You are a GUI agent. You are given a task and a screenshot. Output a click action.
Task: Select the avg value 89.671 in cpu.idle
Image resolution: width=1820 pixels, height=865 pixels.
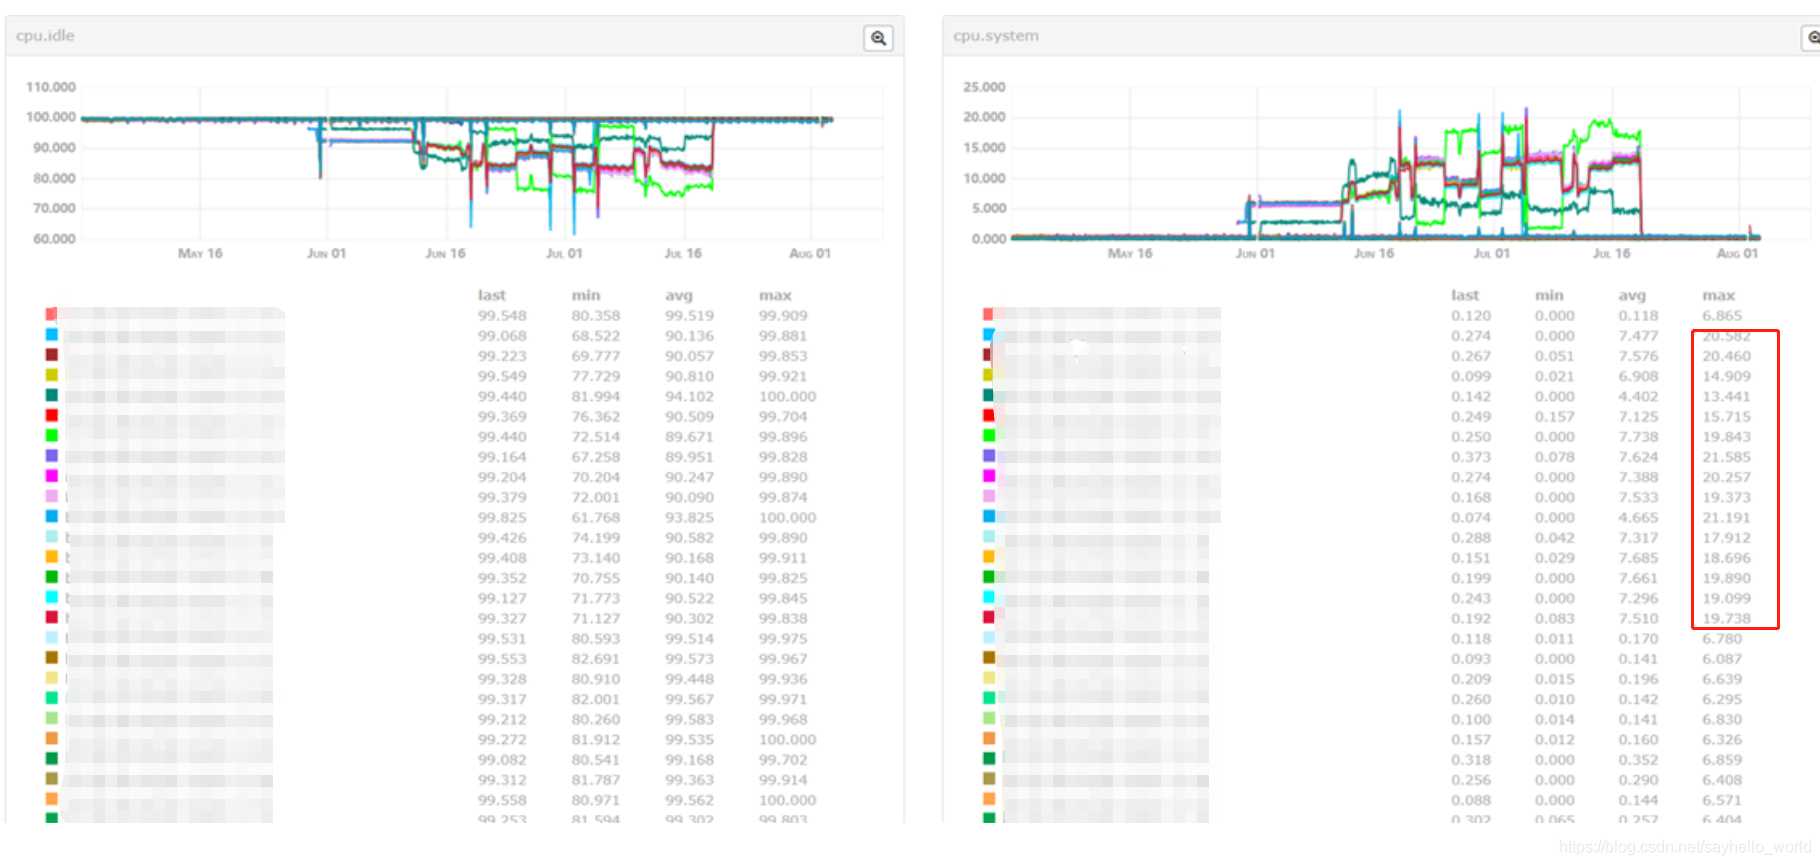click(689, 437)
